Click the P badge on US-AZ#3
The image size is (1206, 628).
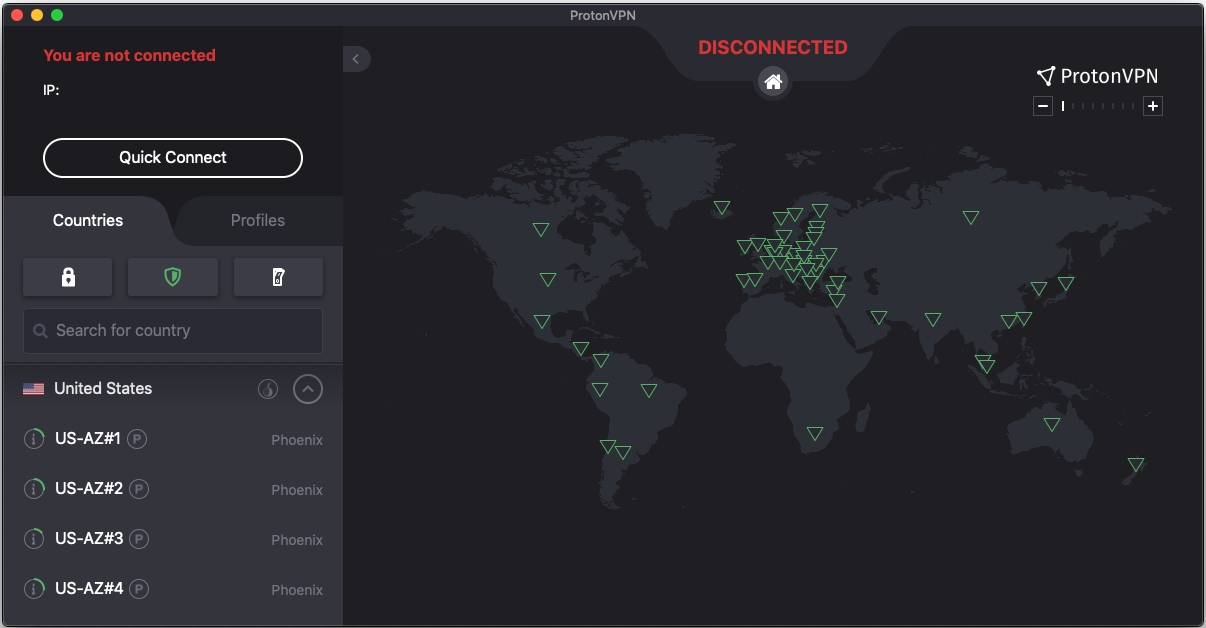(137, 539)
